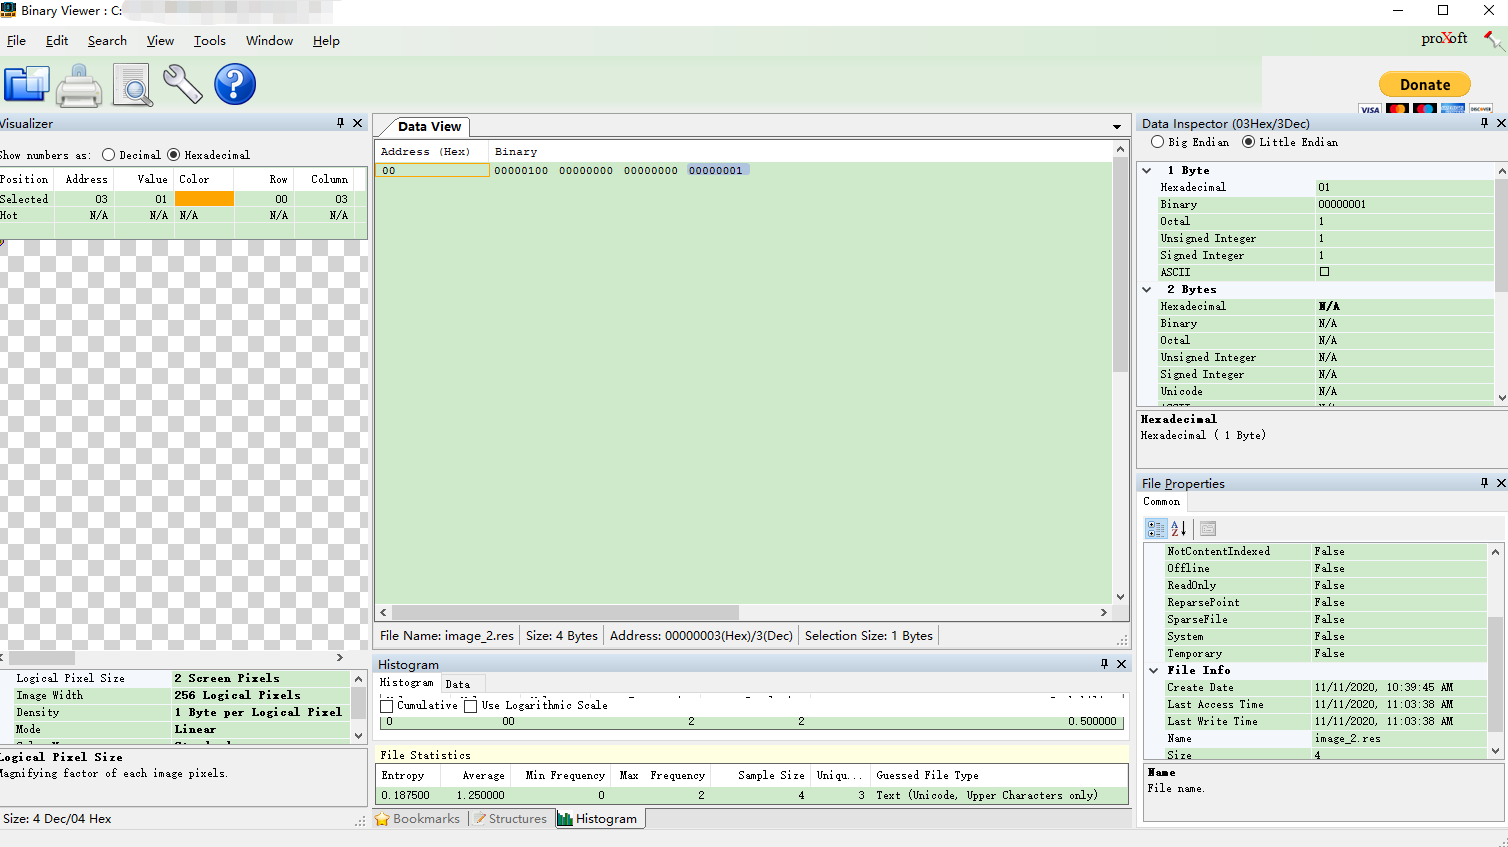Image resolution: width=1508 pixels, height=847 pixels.
Task: Open the search magnifier toolbar icon
Action: tap(132, 85)
